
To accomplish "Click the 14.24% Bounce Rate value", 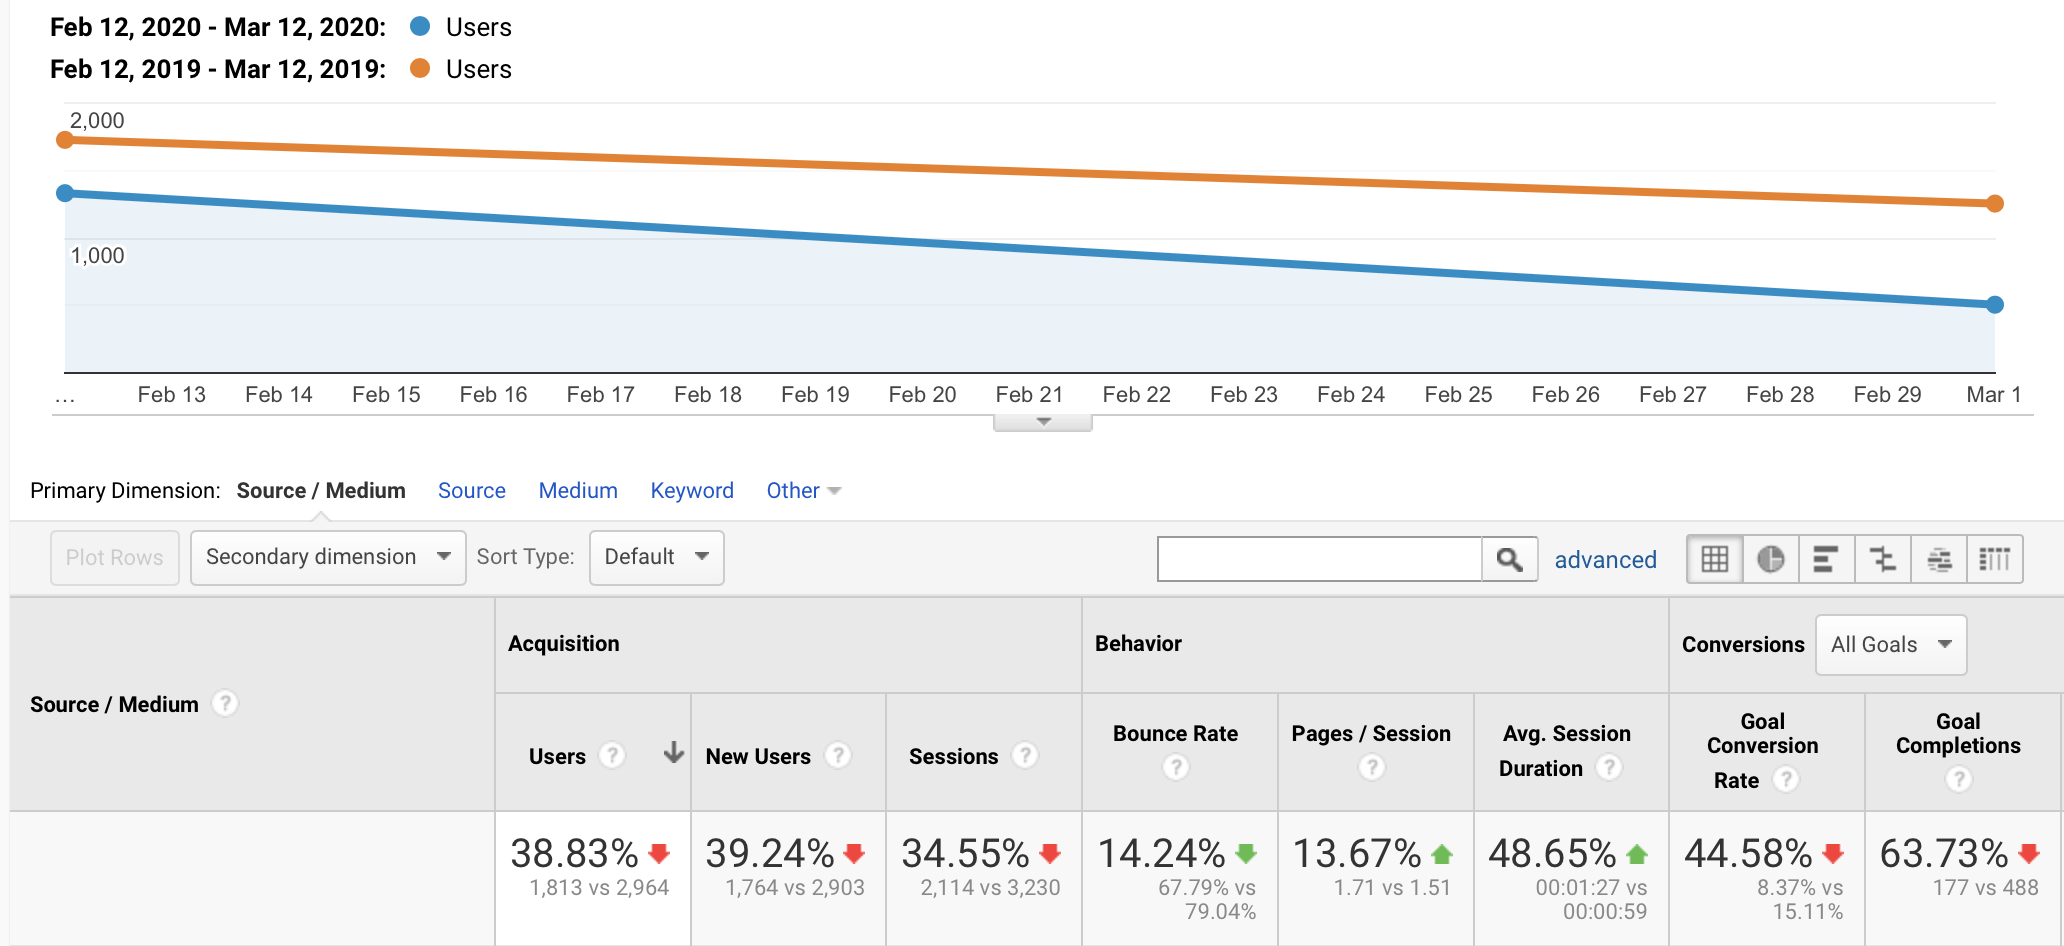I will coord(1162,854).
